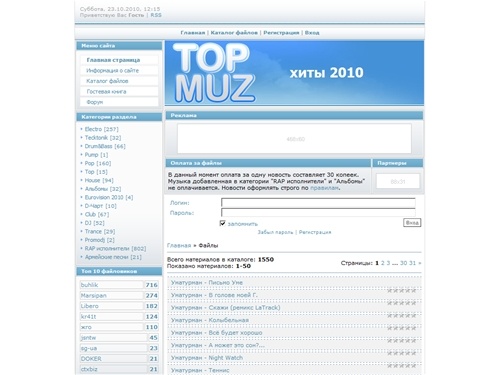This screenshot has width=500, height=375.
Task: Open user Marsipan in top uploaders
Action: click(x=93, y=296)
